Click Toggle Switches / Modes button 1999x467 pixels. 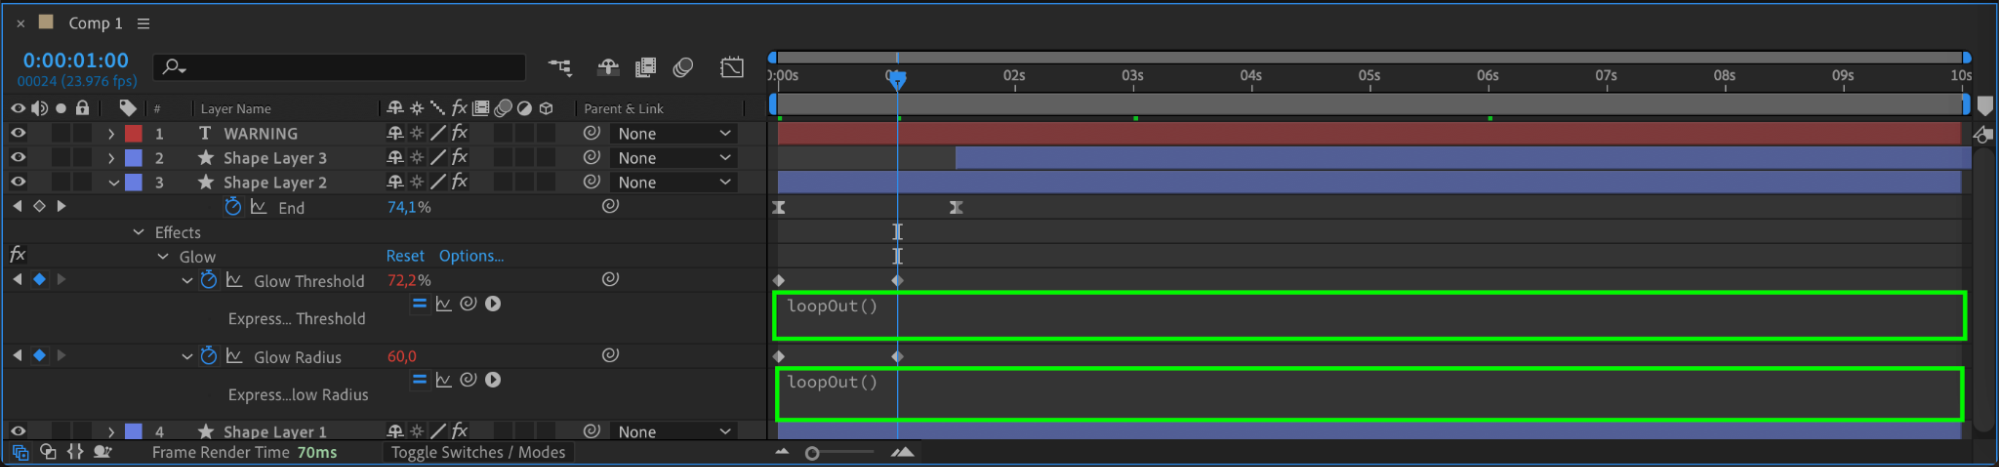point(478,452)
